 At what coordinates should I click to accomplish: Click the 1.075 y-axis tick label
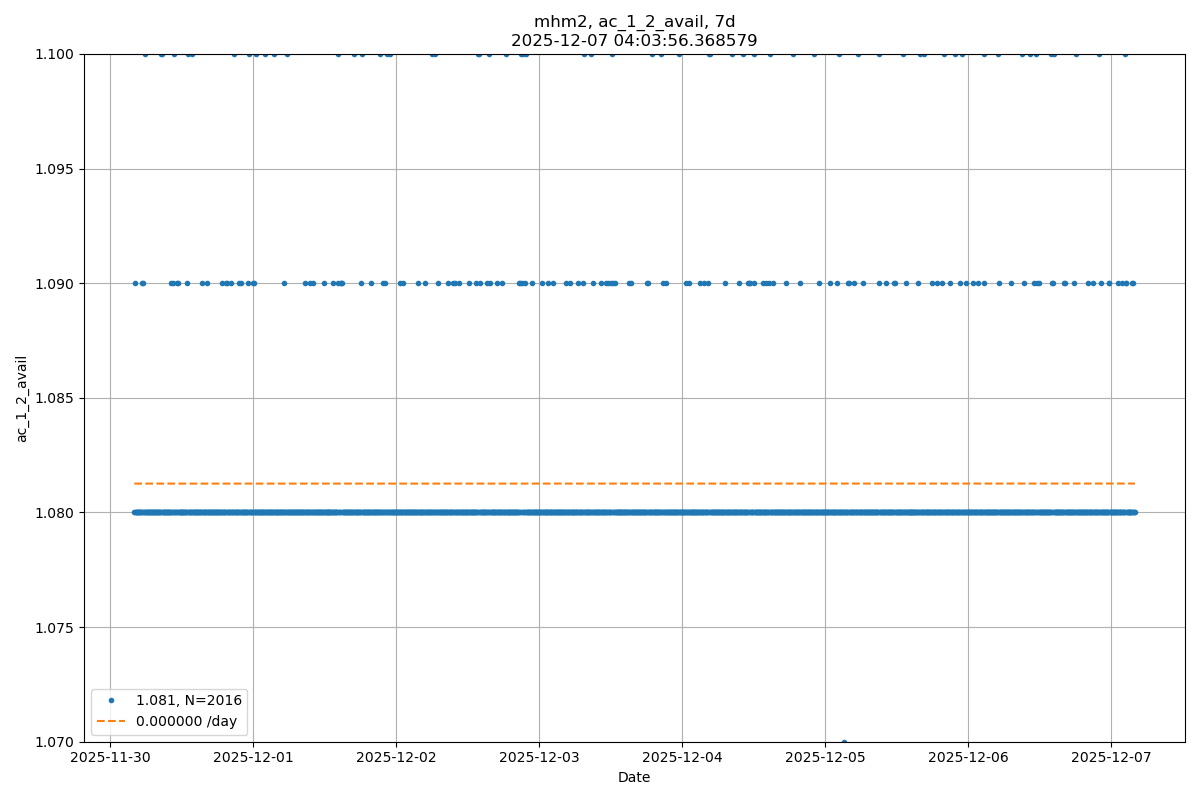[56, 628]
